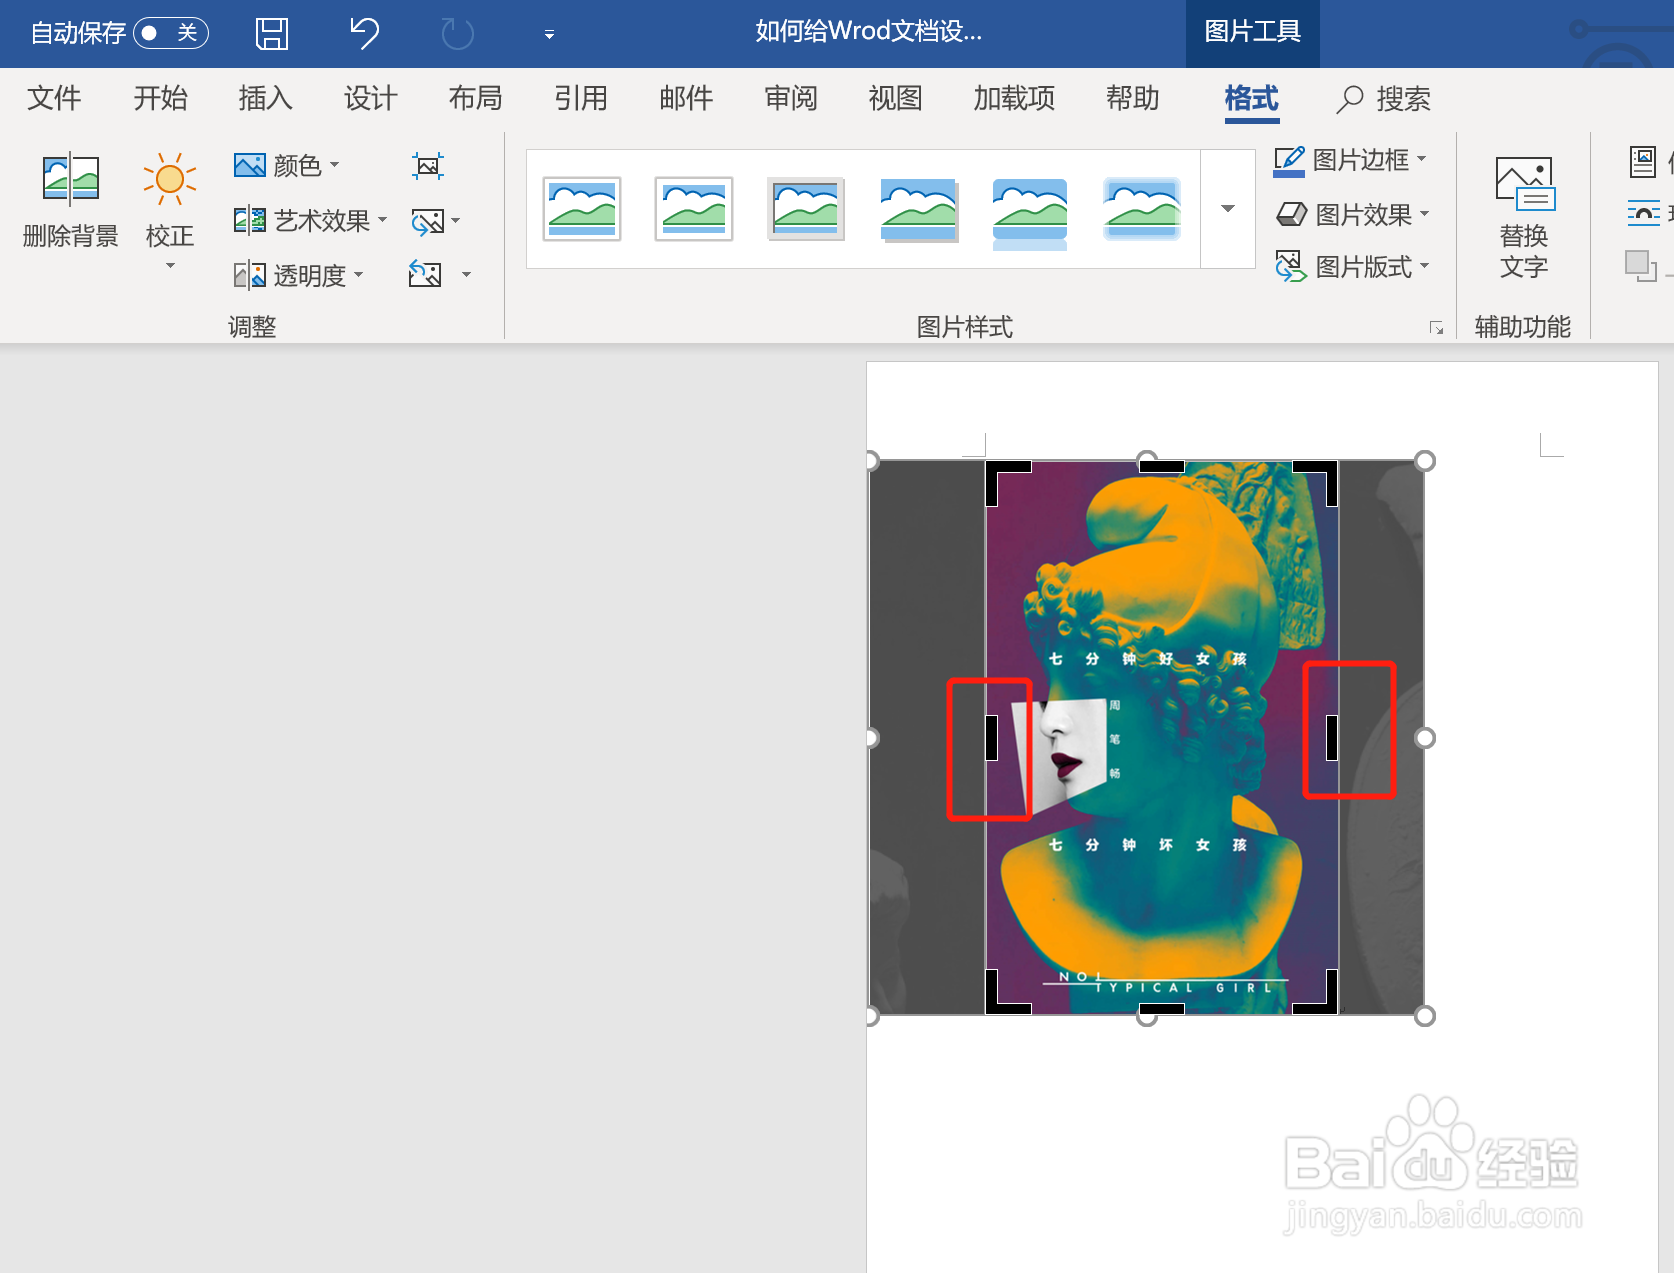Select the 格式 picture tools tab
The width and height of the screenshot is (1674, 1273).
(x=1252, y=99)
